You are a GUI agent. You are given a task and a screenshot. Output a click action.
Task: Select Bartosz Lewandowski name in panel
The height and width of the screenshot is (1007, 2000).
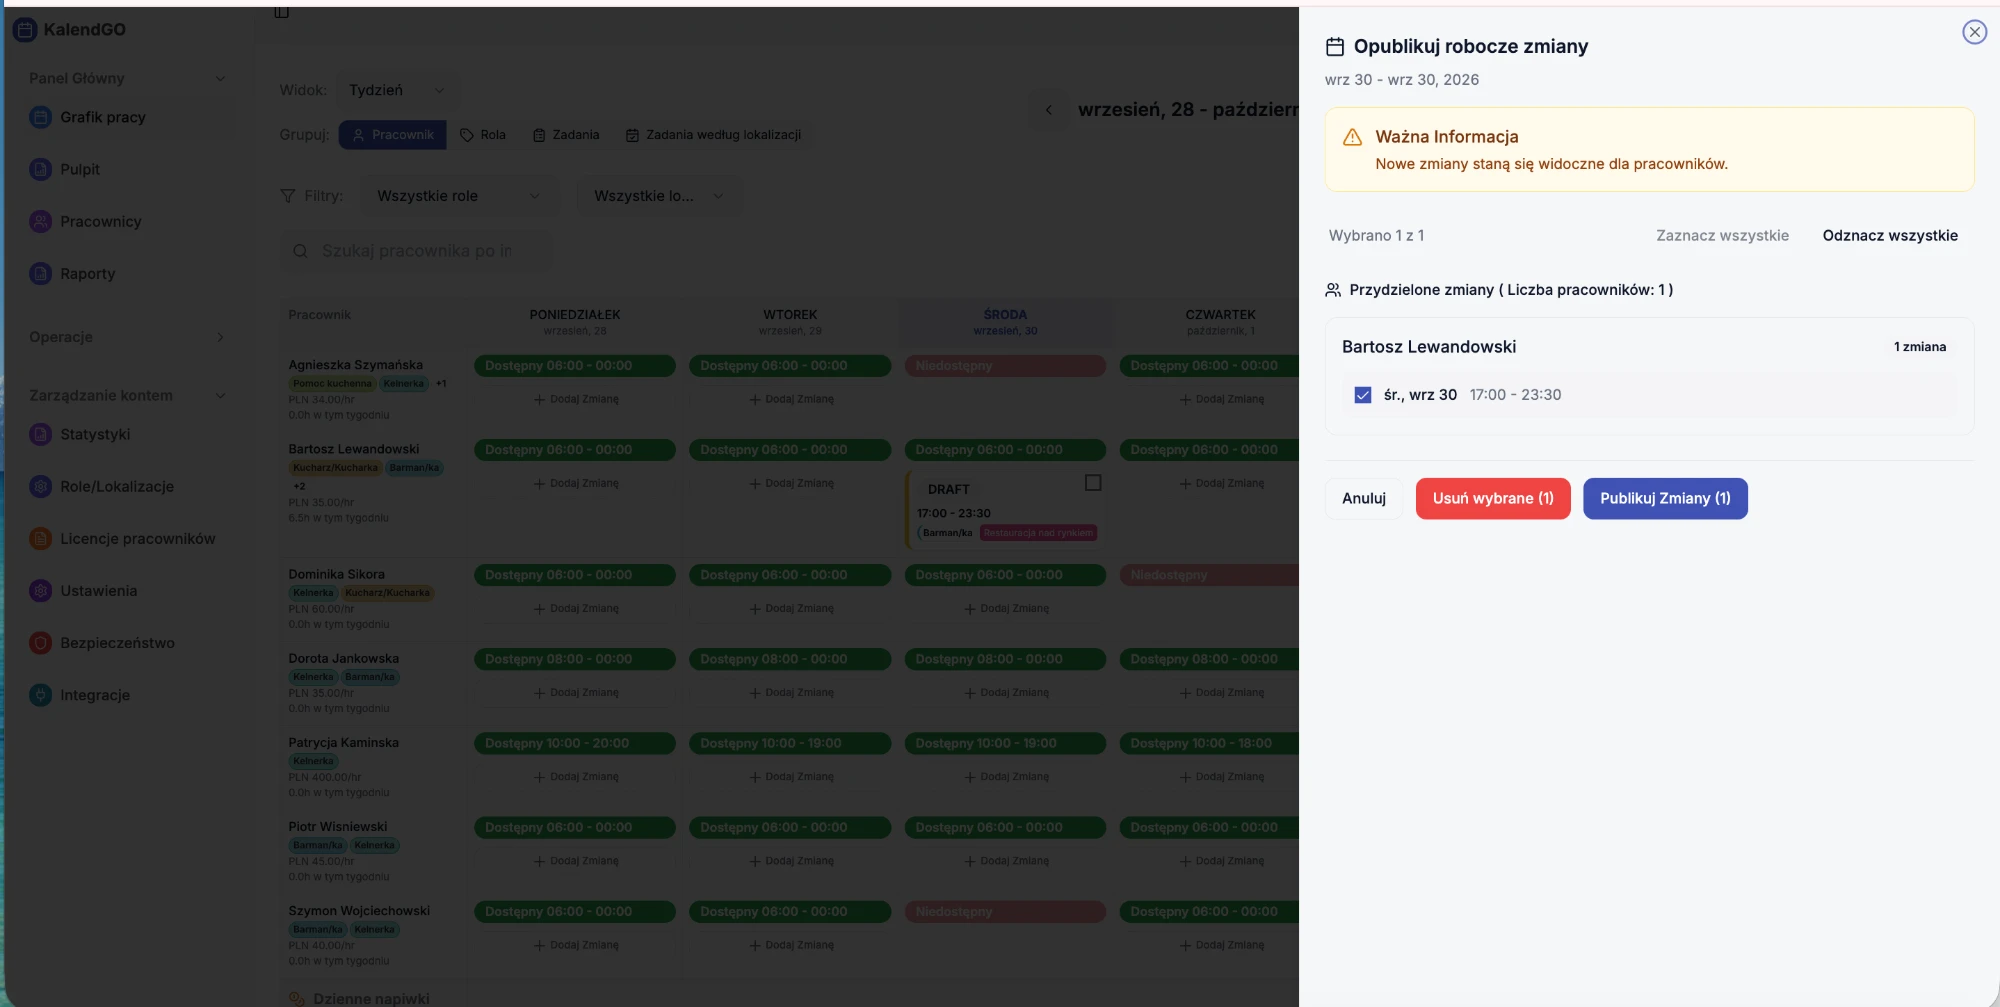pyautogui.click(x=1428, y=347)
